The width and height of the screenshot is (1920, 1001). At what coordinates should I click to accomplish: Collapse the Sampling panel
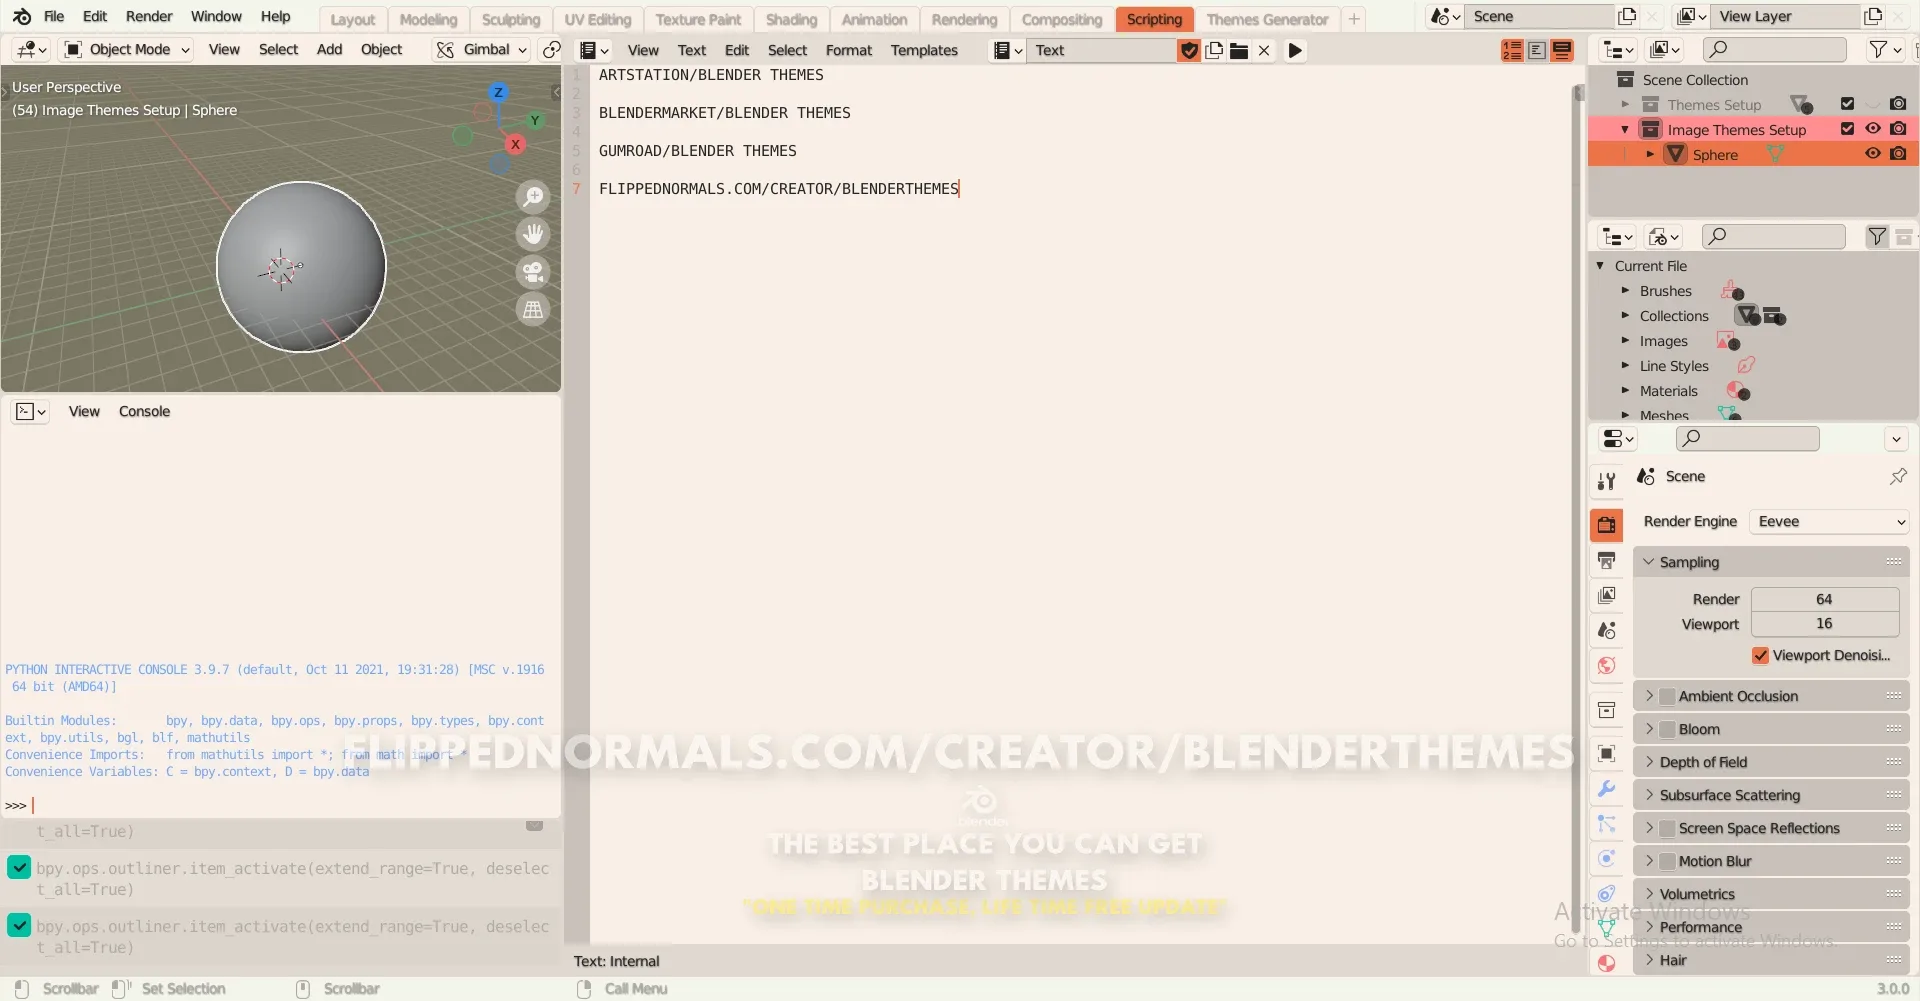[x=1650, y=561]
